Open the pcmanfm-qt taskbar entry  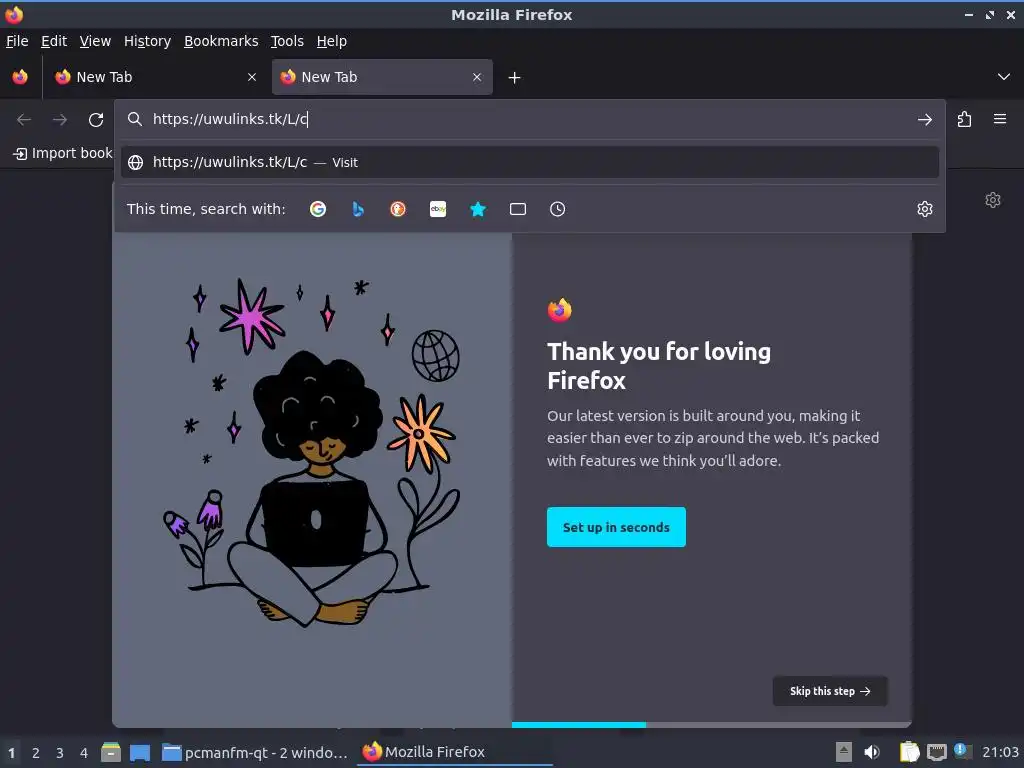coord(255,753)
